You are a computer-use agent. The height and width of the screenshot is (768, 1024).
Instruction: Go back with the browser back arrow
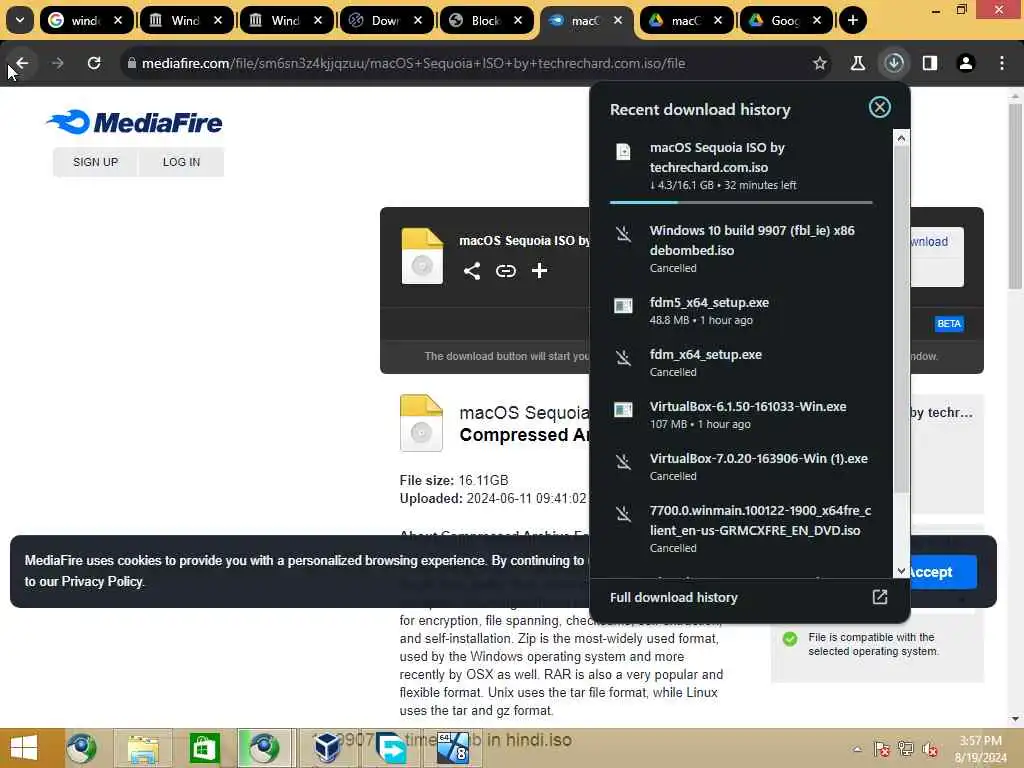(x=22, y=63)
